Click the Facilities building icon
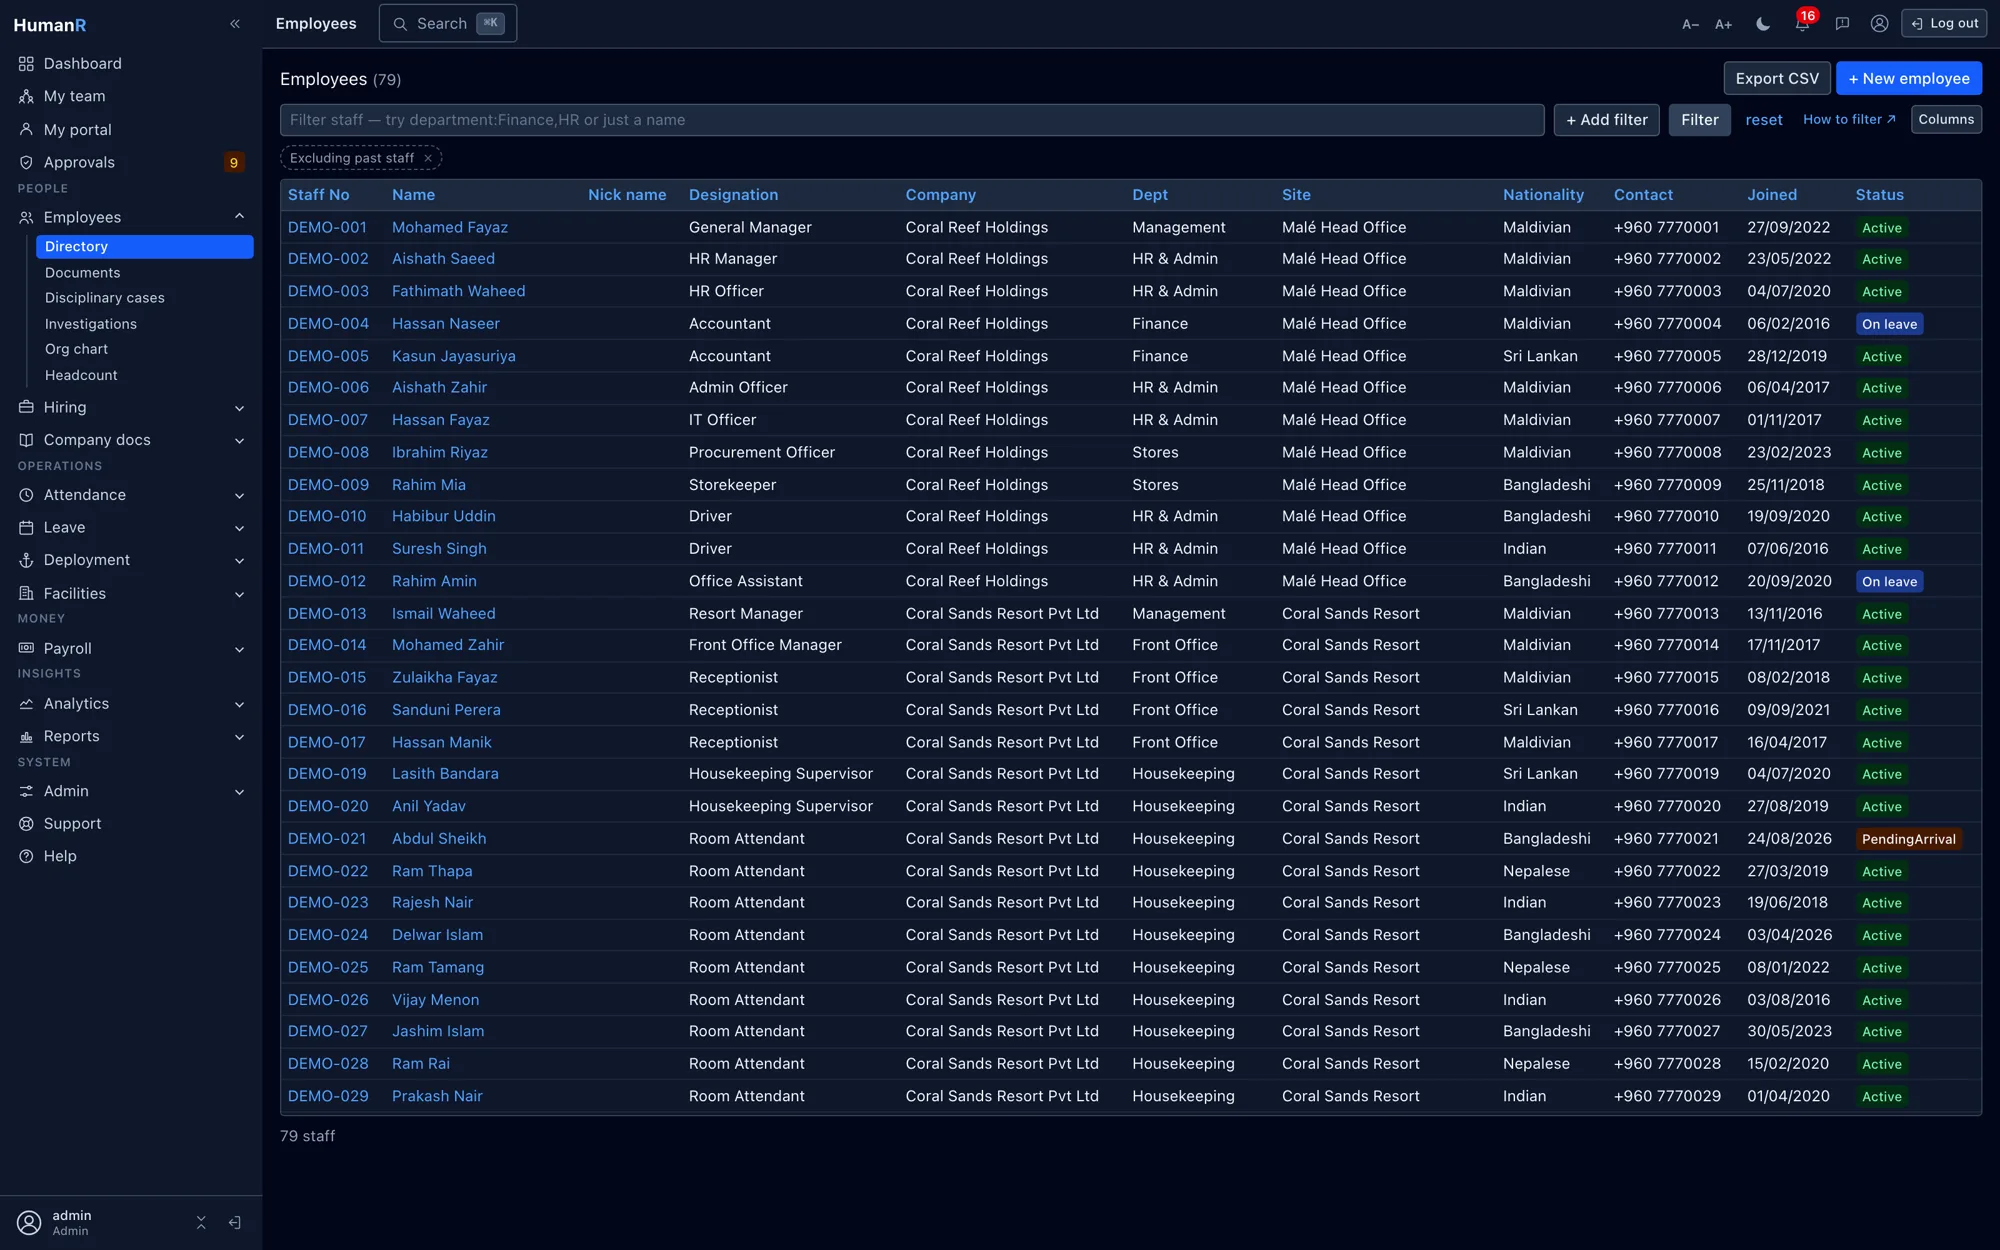The height and width of the screenshot is (1250, 2000). tap(26, 593)
